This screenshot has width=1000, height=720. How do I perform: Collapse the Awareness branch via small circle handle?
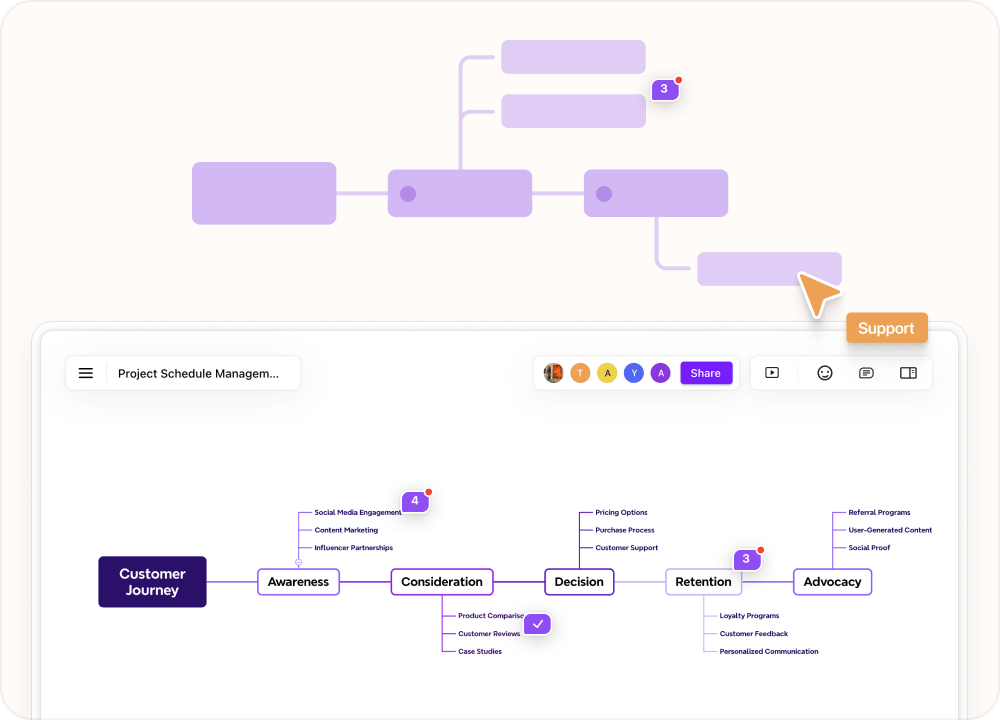tap(298, 563)
